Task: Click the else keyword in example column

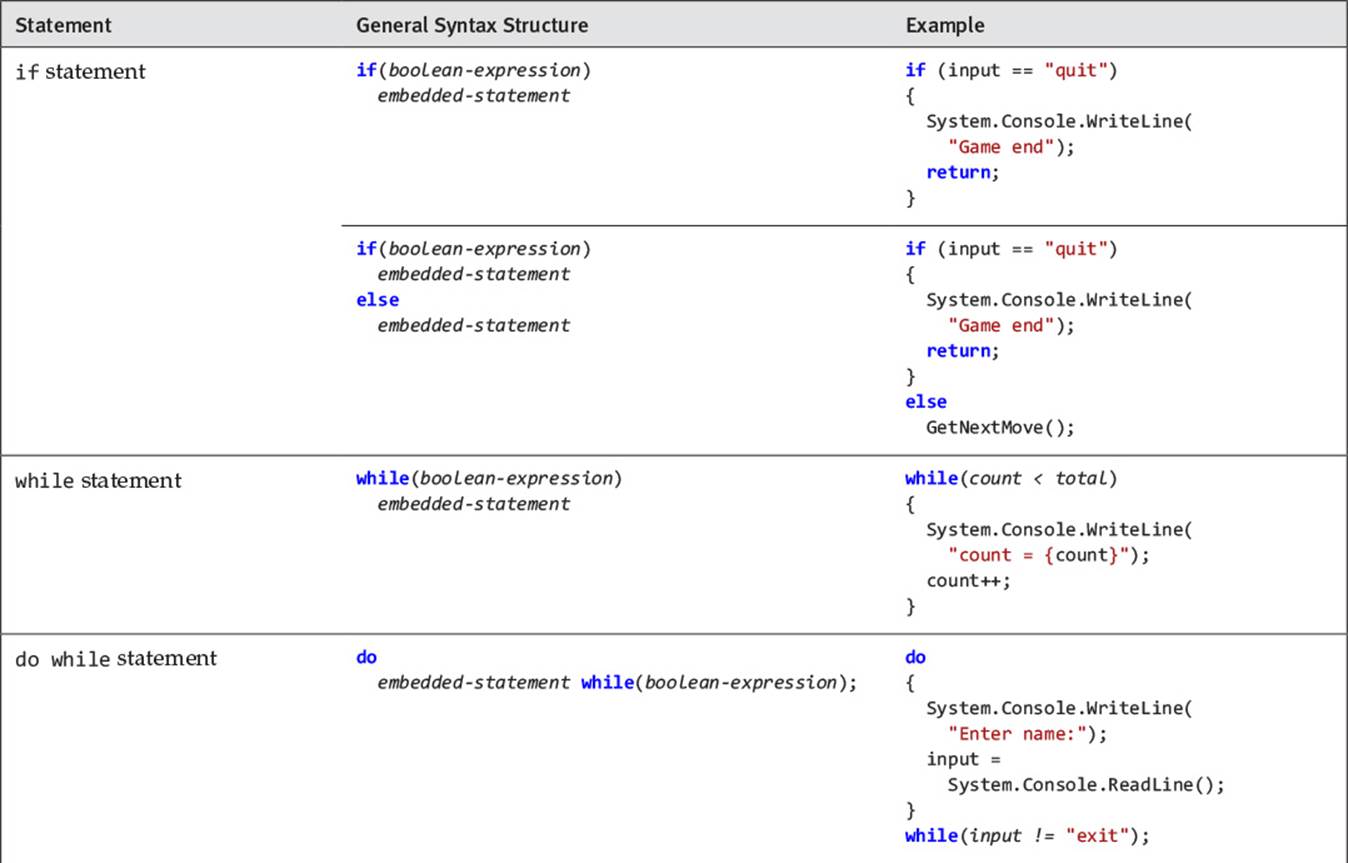Action: [926, 401]
